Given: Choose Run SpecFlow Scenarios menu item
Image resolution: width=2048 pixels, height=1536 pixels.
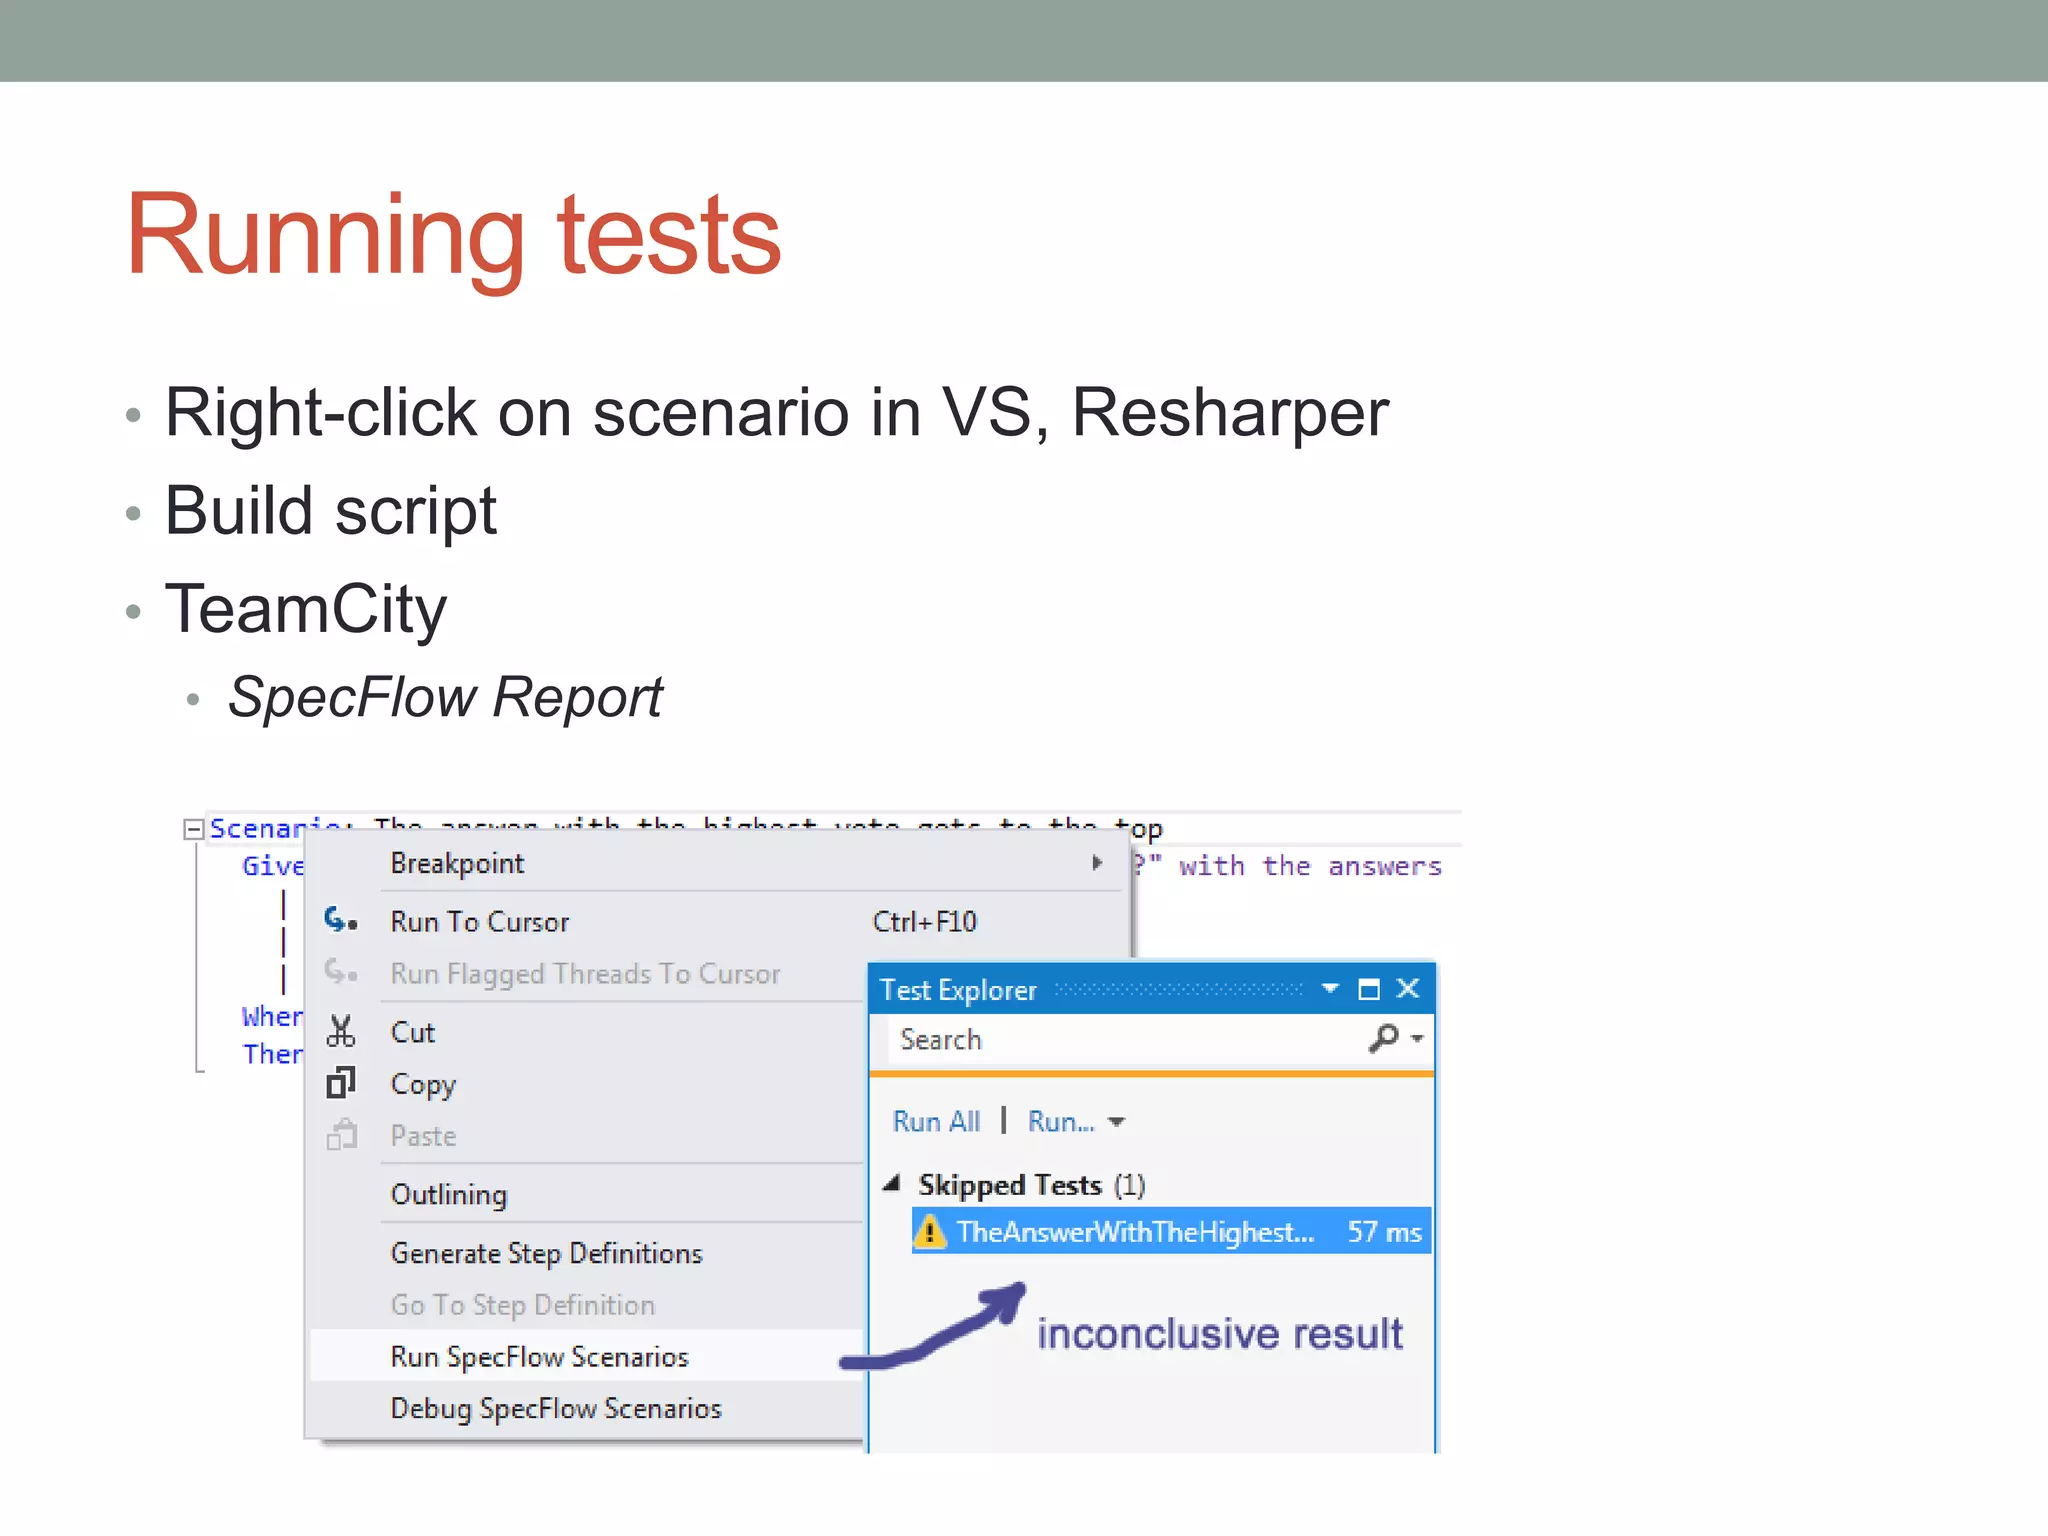Looking at the screenshot, I should pyautogui.click(x=539, y=1356).
